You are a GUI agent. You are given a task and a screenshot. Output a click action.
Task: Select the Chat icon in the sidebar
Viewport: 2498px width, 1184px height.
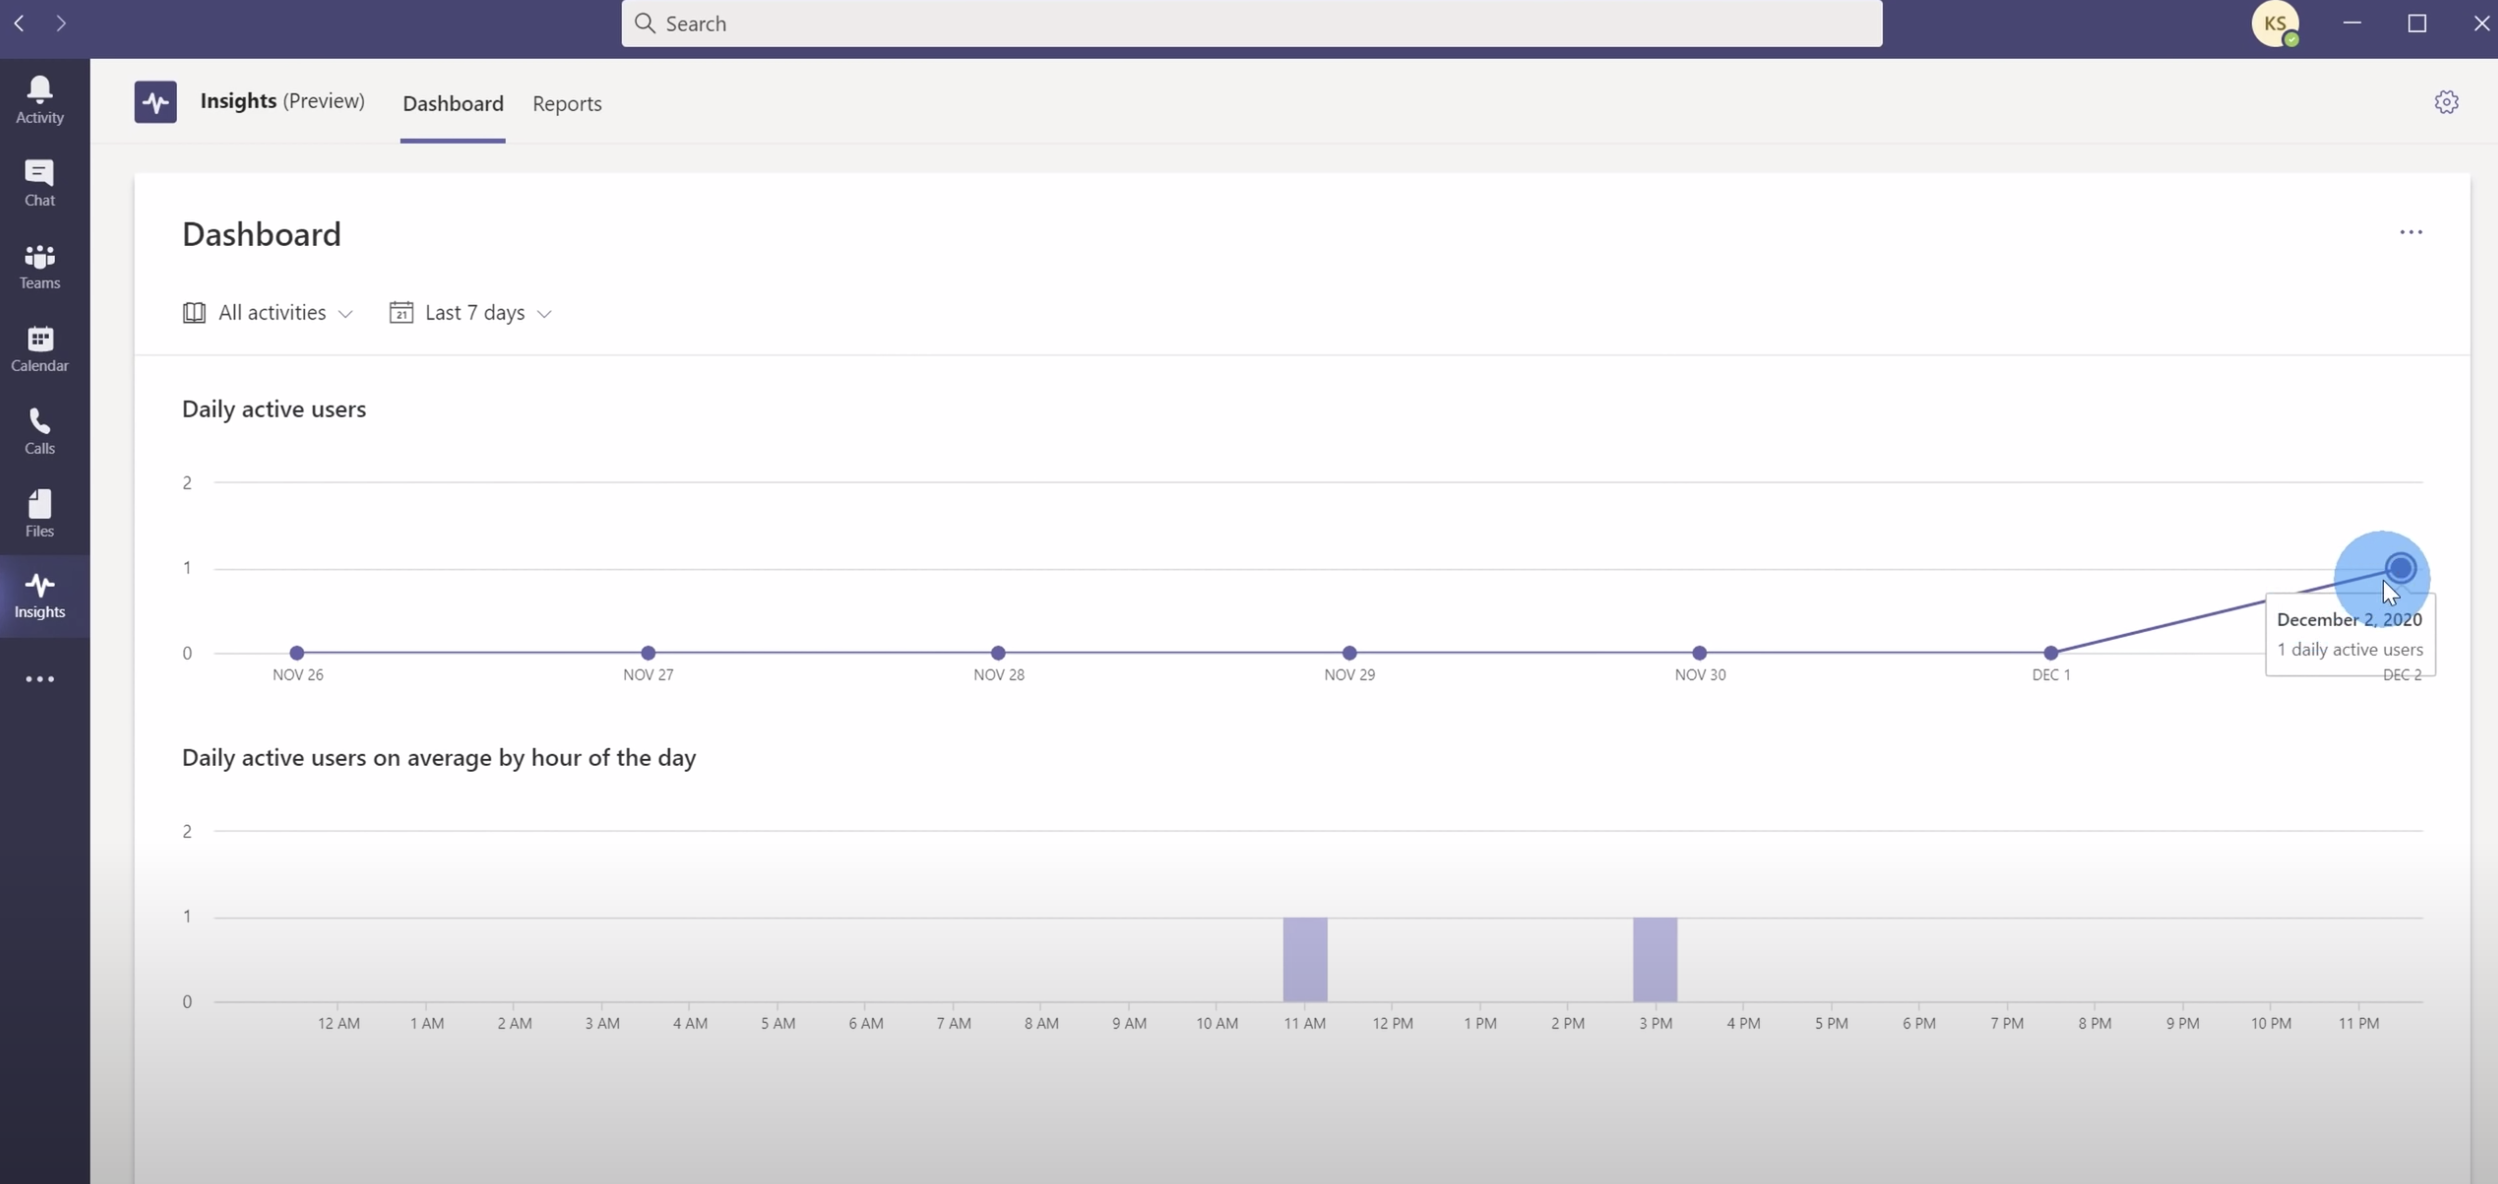(x=39, y=180)
